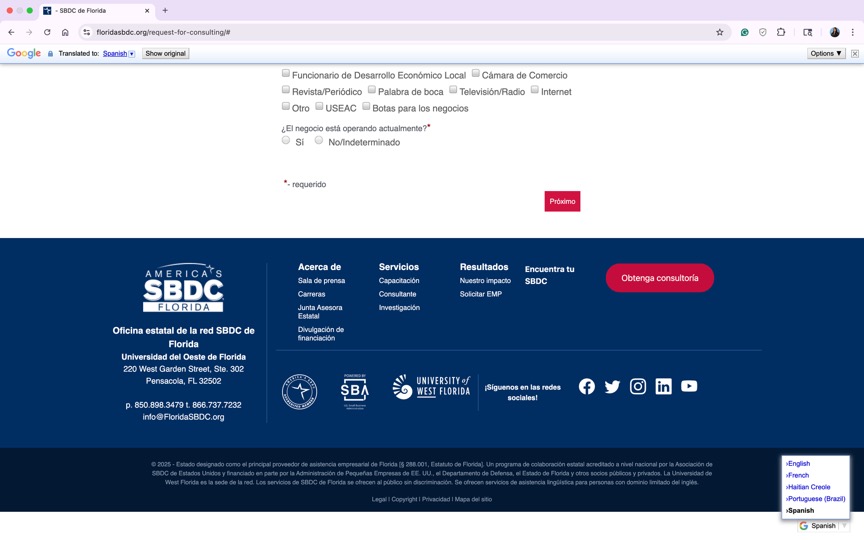Select the Sí radio button
864x540 pixels.
(286, 141)
